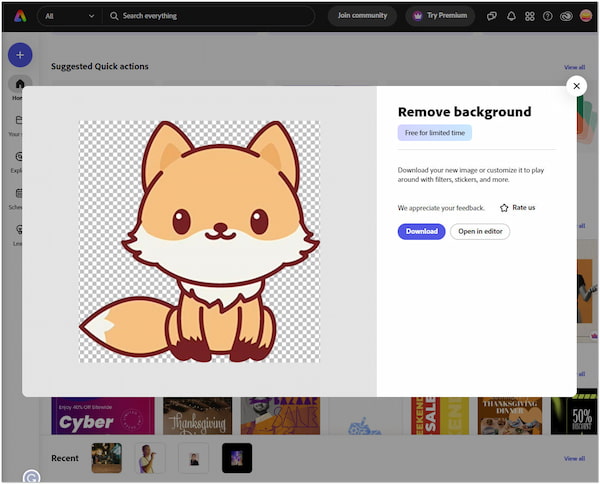Click the Try Premium button

click(x=440, y=16)
